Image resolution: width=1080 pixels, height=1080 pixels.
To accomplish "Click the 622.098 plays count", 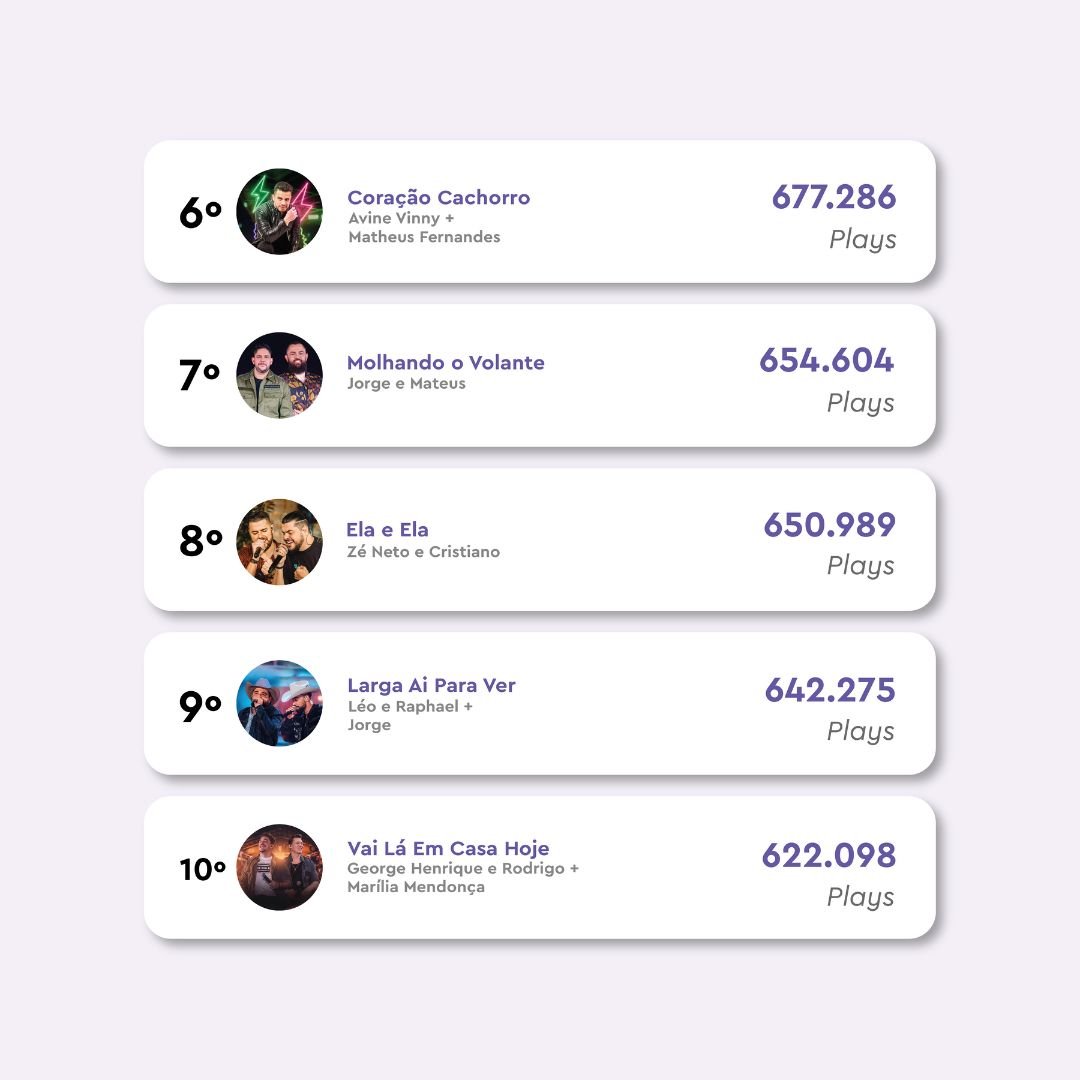I will [829, 855].
